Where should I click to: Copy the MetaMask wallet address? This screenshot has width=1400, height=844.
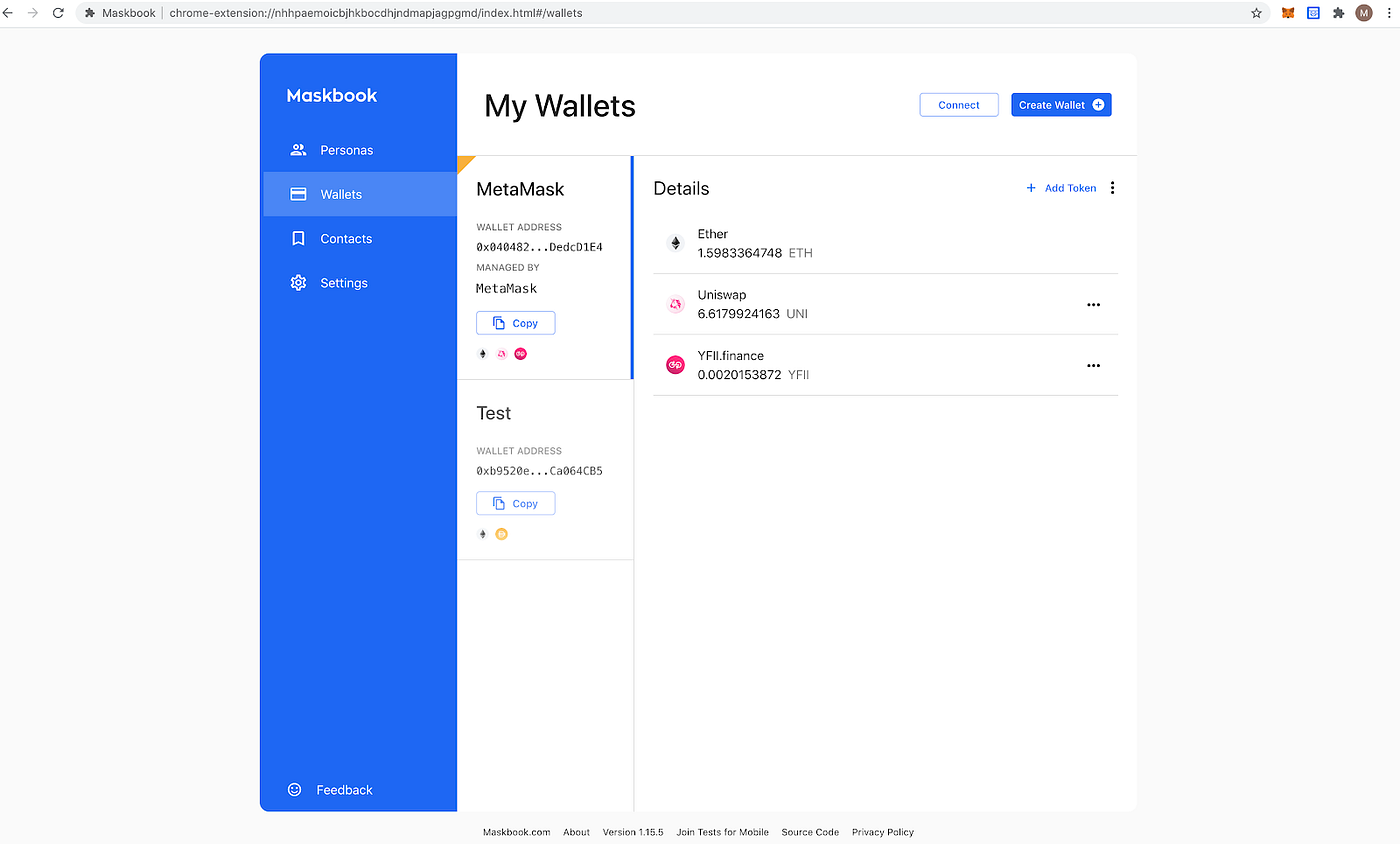(515, 323)
